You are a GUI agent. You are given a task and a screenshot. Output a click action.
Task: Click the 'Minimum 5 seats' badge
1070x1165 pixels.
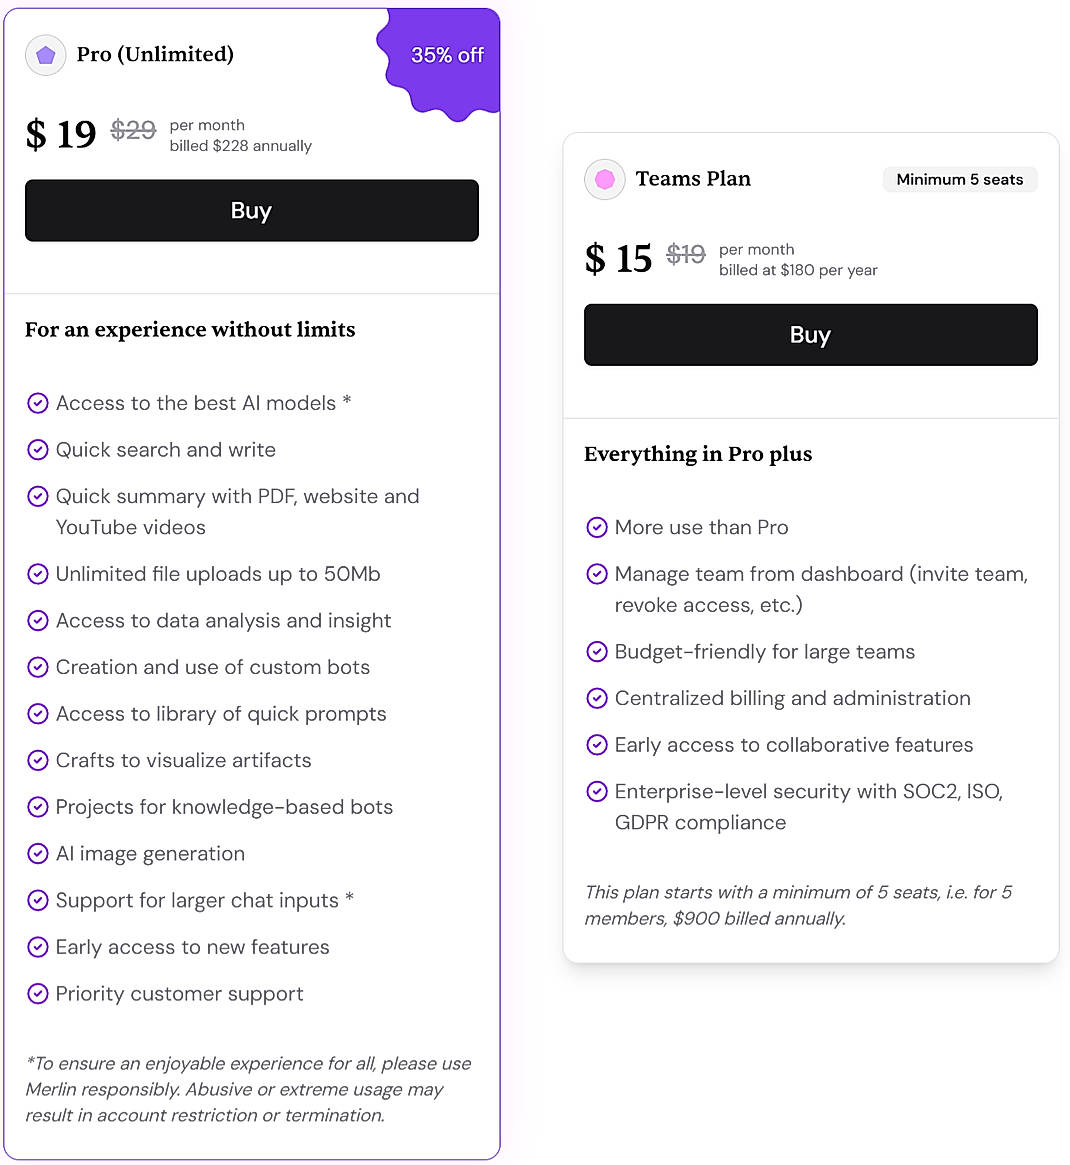[x=959, y=179]
